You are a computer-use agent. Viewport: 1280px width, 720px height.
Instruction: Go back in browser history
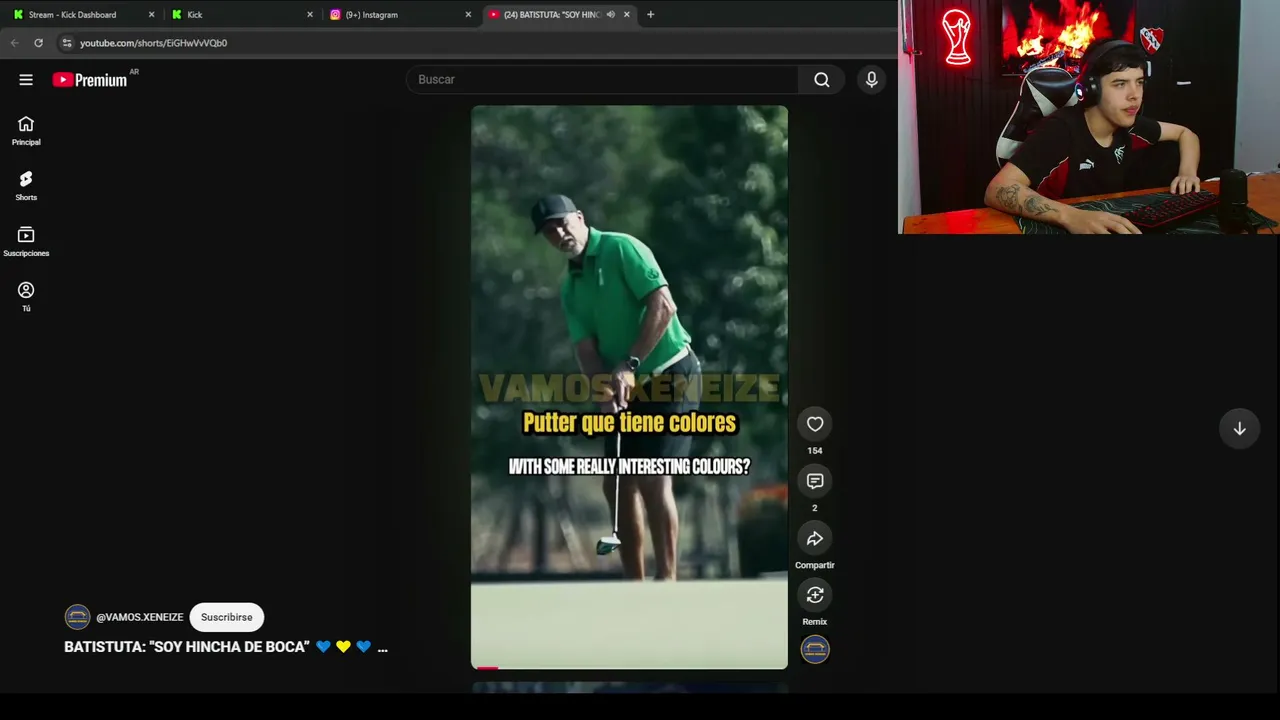point(14,43)
